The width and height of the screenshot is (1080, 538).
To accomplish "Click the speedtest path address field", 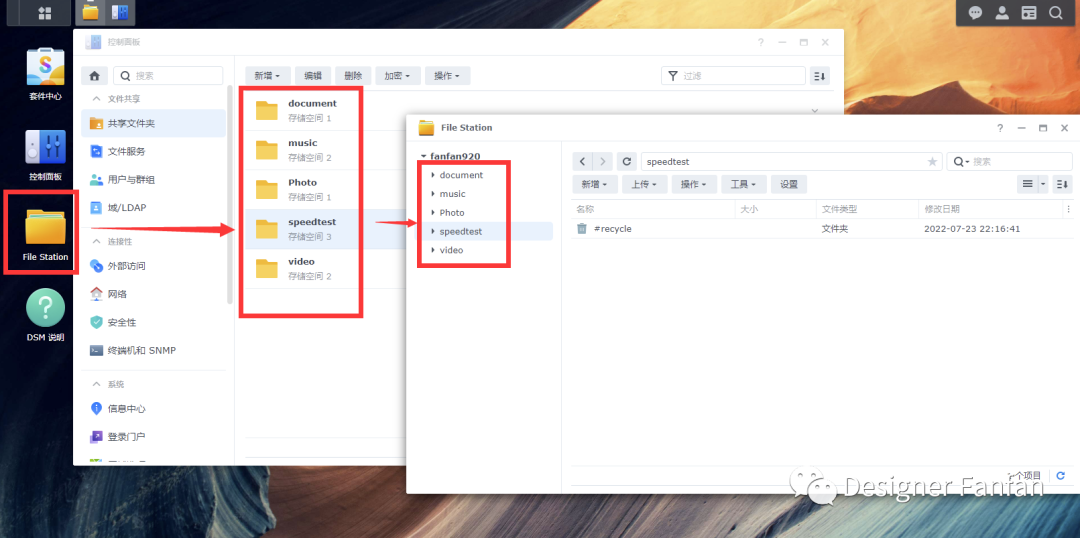I will (x=791, y=161).
